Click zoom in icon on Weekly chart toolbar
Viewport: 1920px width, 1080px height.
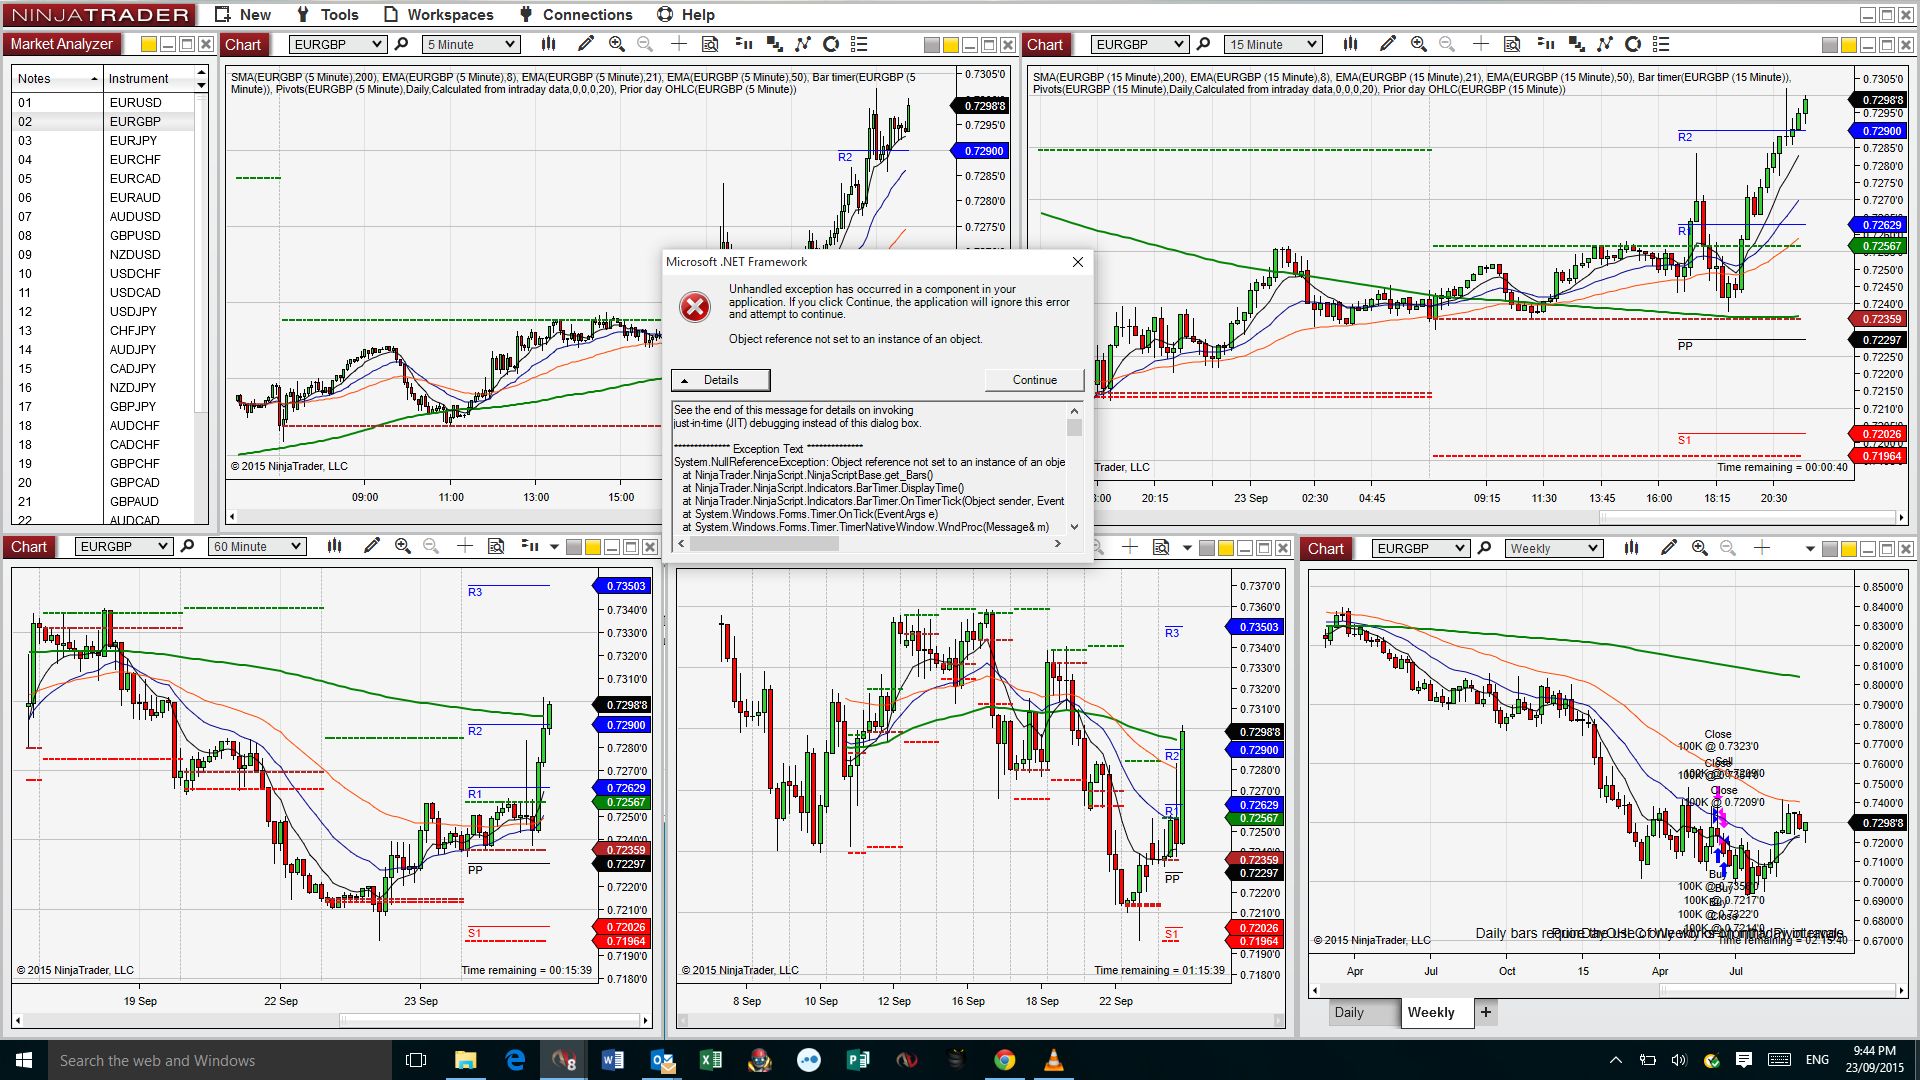click(1699, 548)
